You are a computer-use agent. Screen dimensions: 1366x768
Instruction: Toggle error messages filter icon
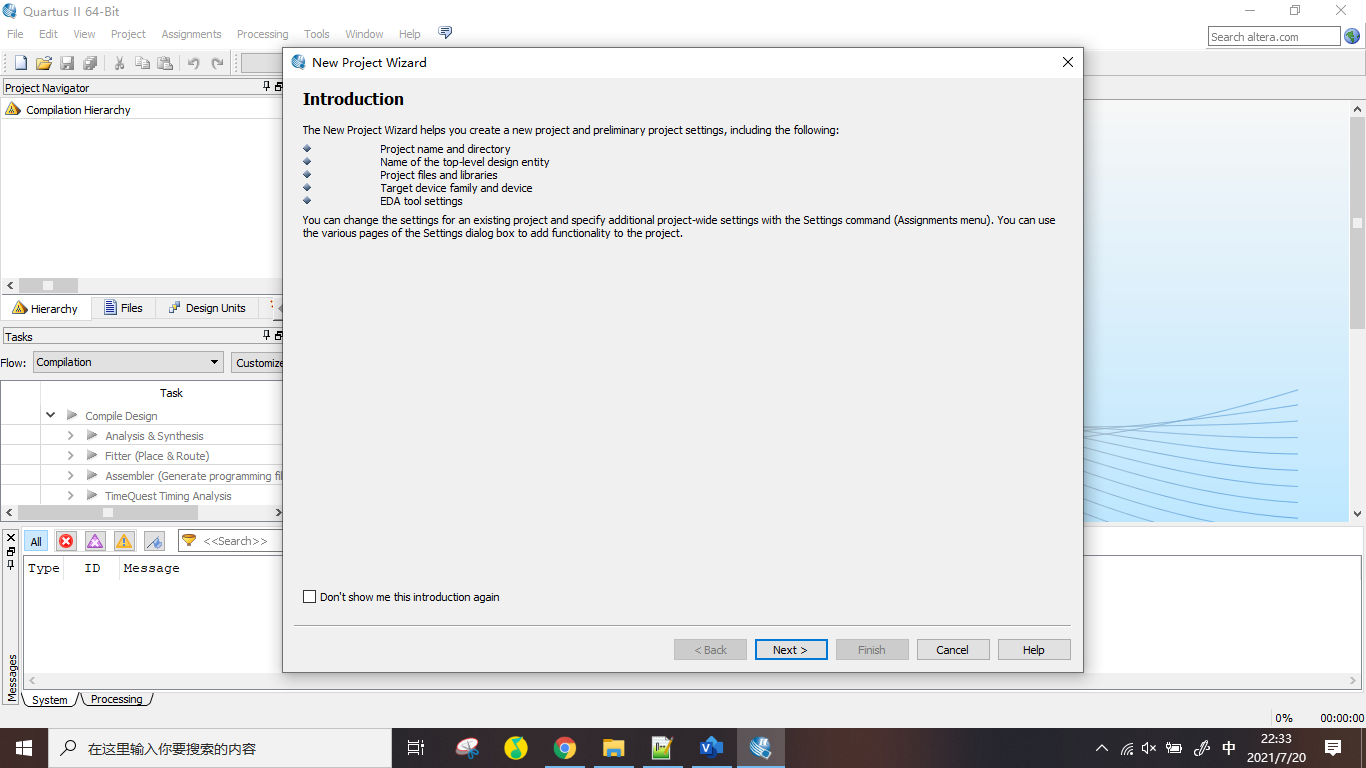click(x=66, y=541)
